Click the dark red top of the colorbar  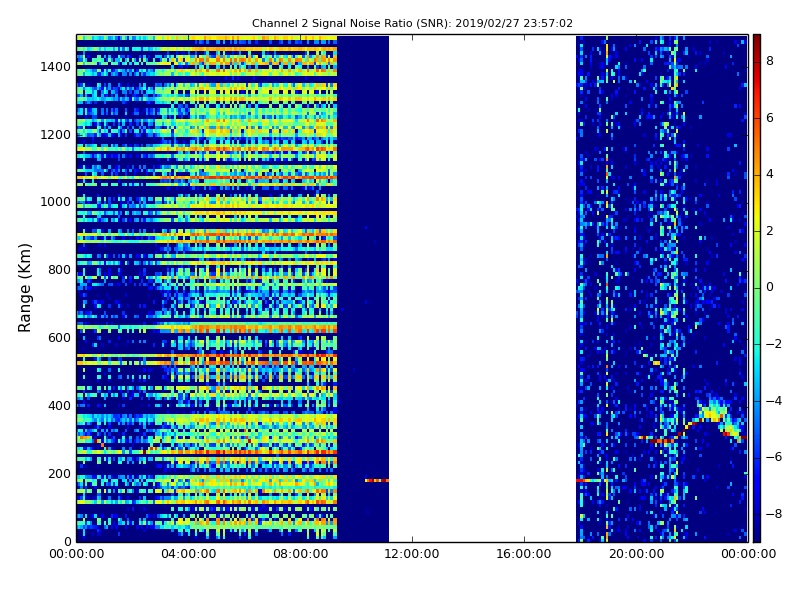[757, 41]
